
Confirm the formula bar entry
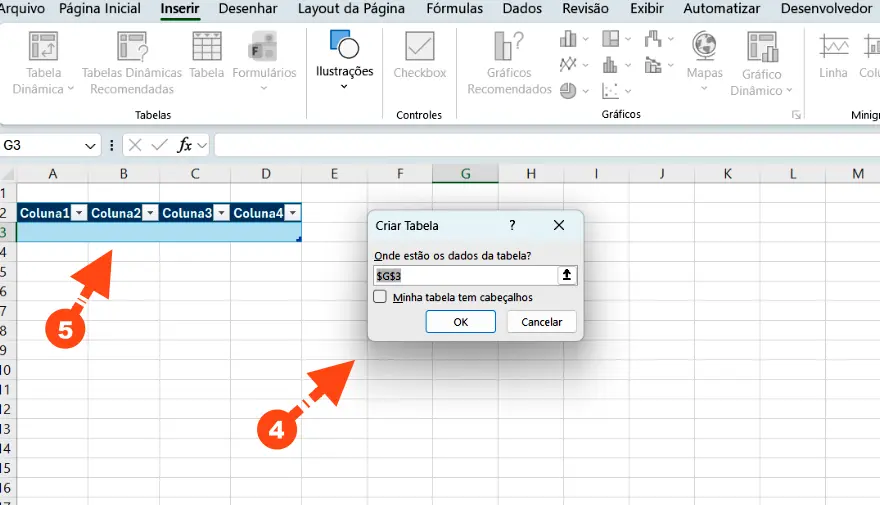coord(159,145)
